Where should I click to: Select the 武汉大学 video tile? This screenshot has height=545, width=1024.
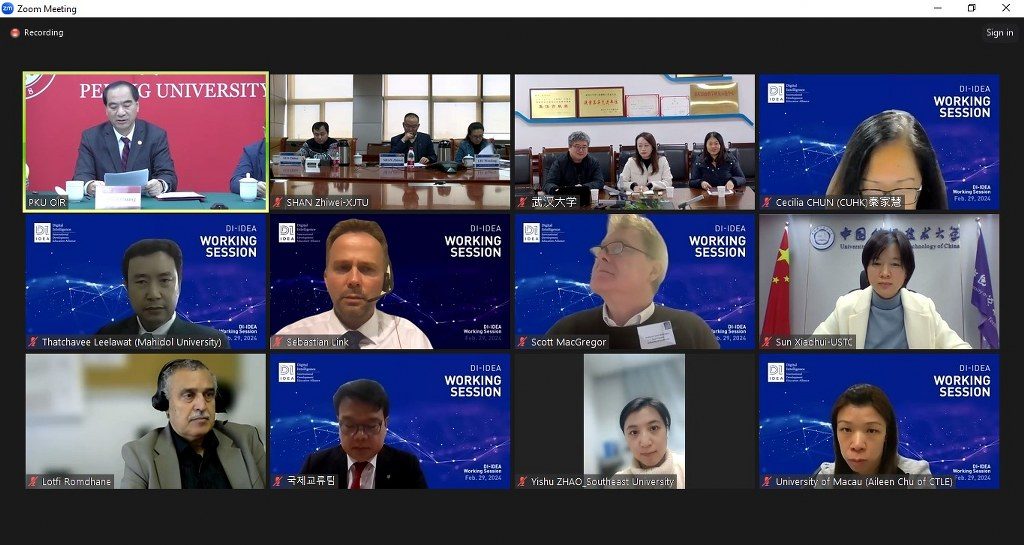635,142
